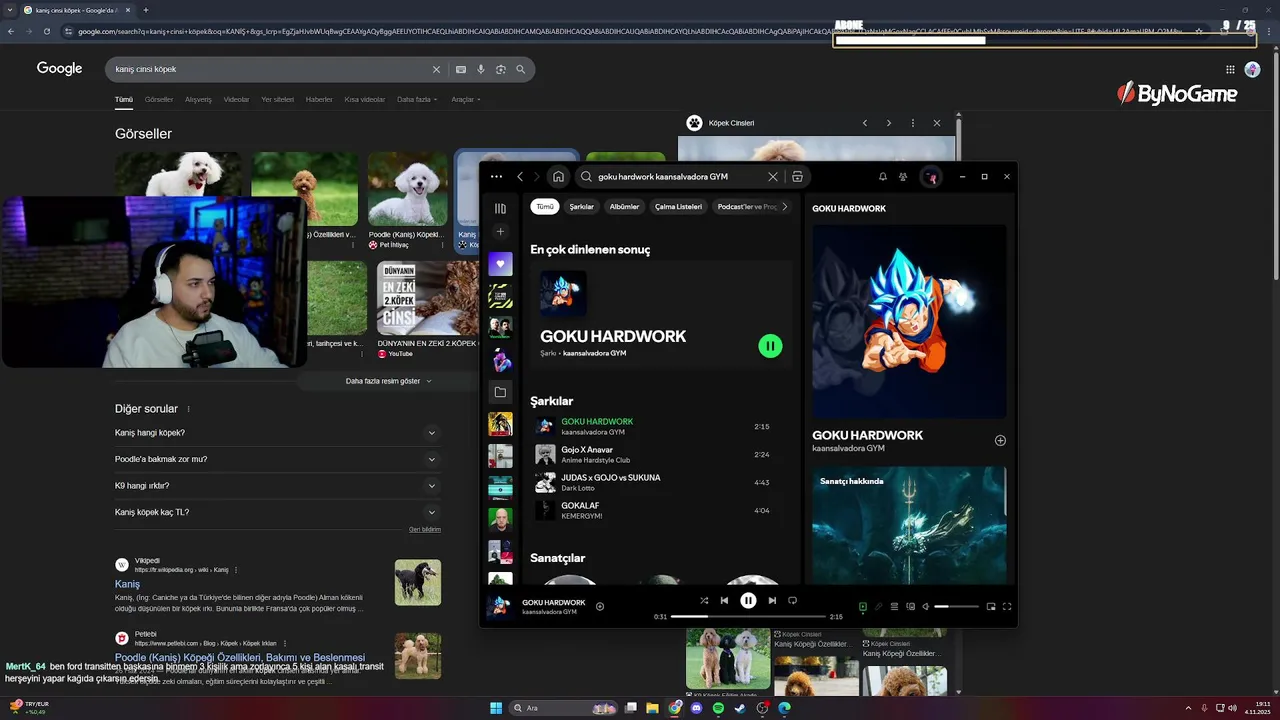The height and width of the screenshot is (720, 1280).
Task: Open Spotify notifications bell
Action: pos(883,177)
